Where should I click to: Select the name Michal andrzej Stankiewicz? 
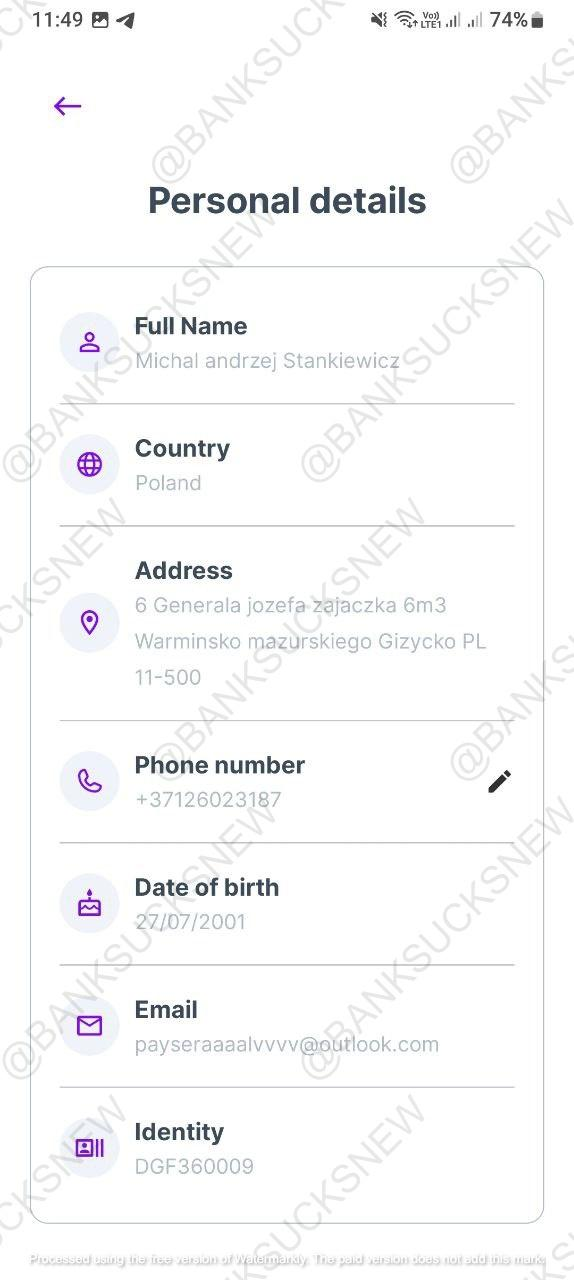coord(267,361)
